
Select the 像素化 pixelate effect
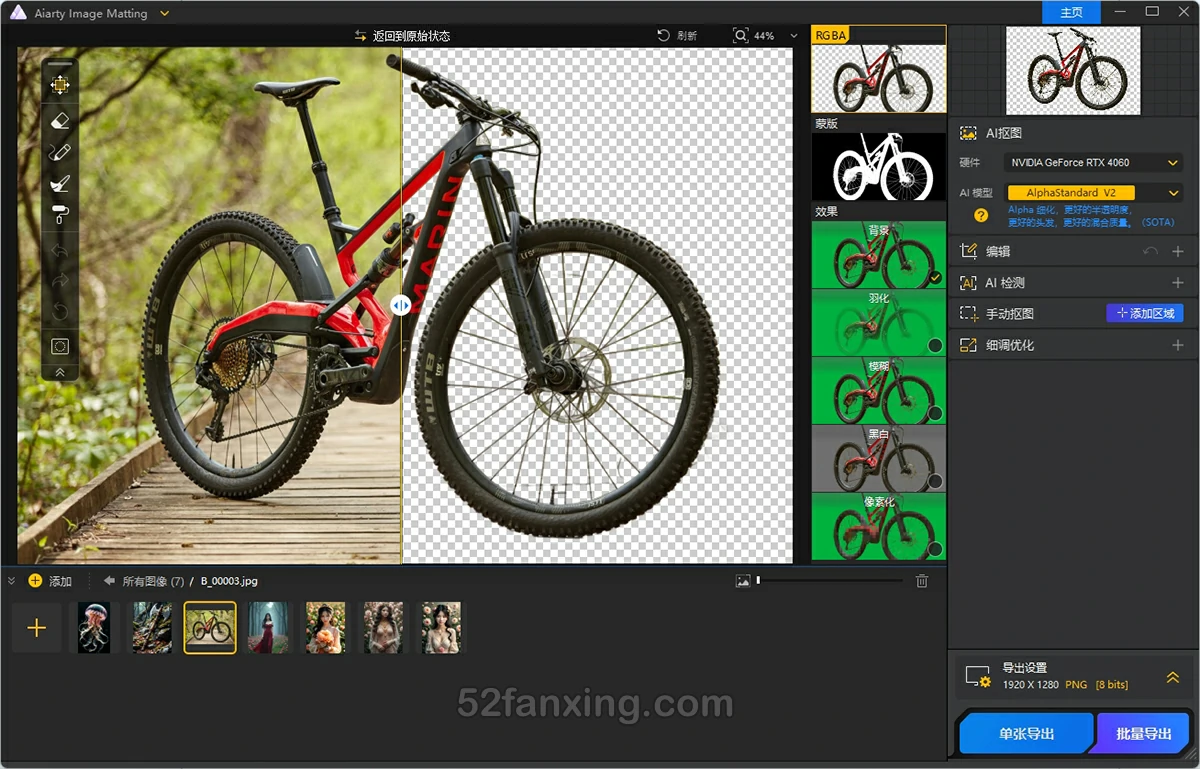878,526
